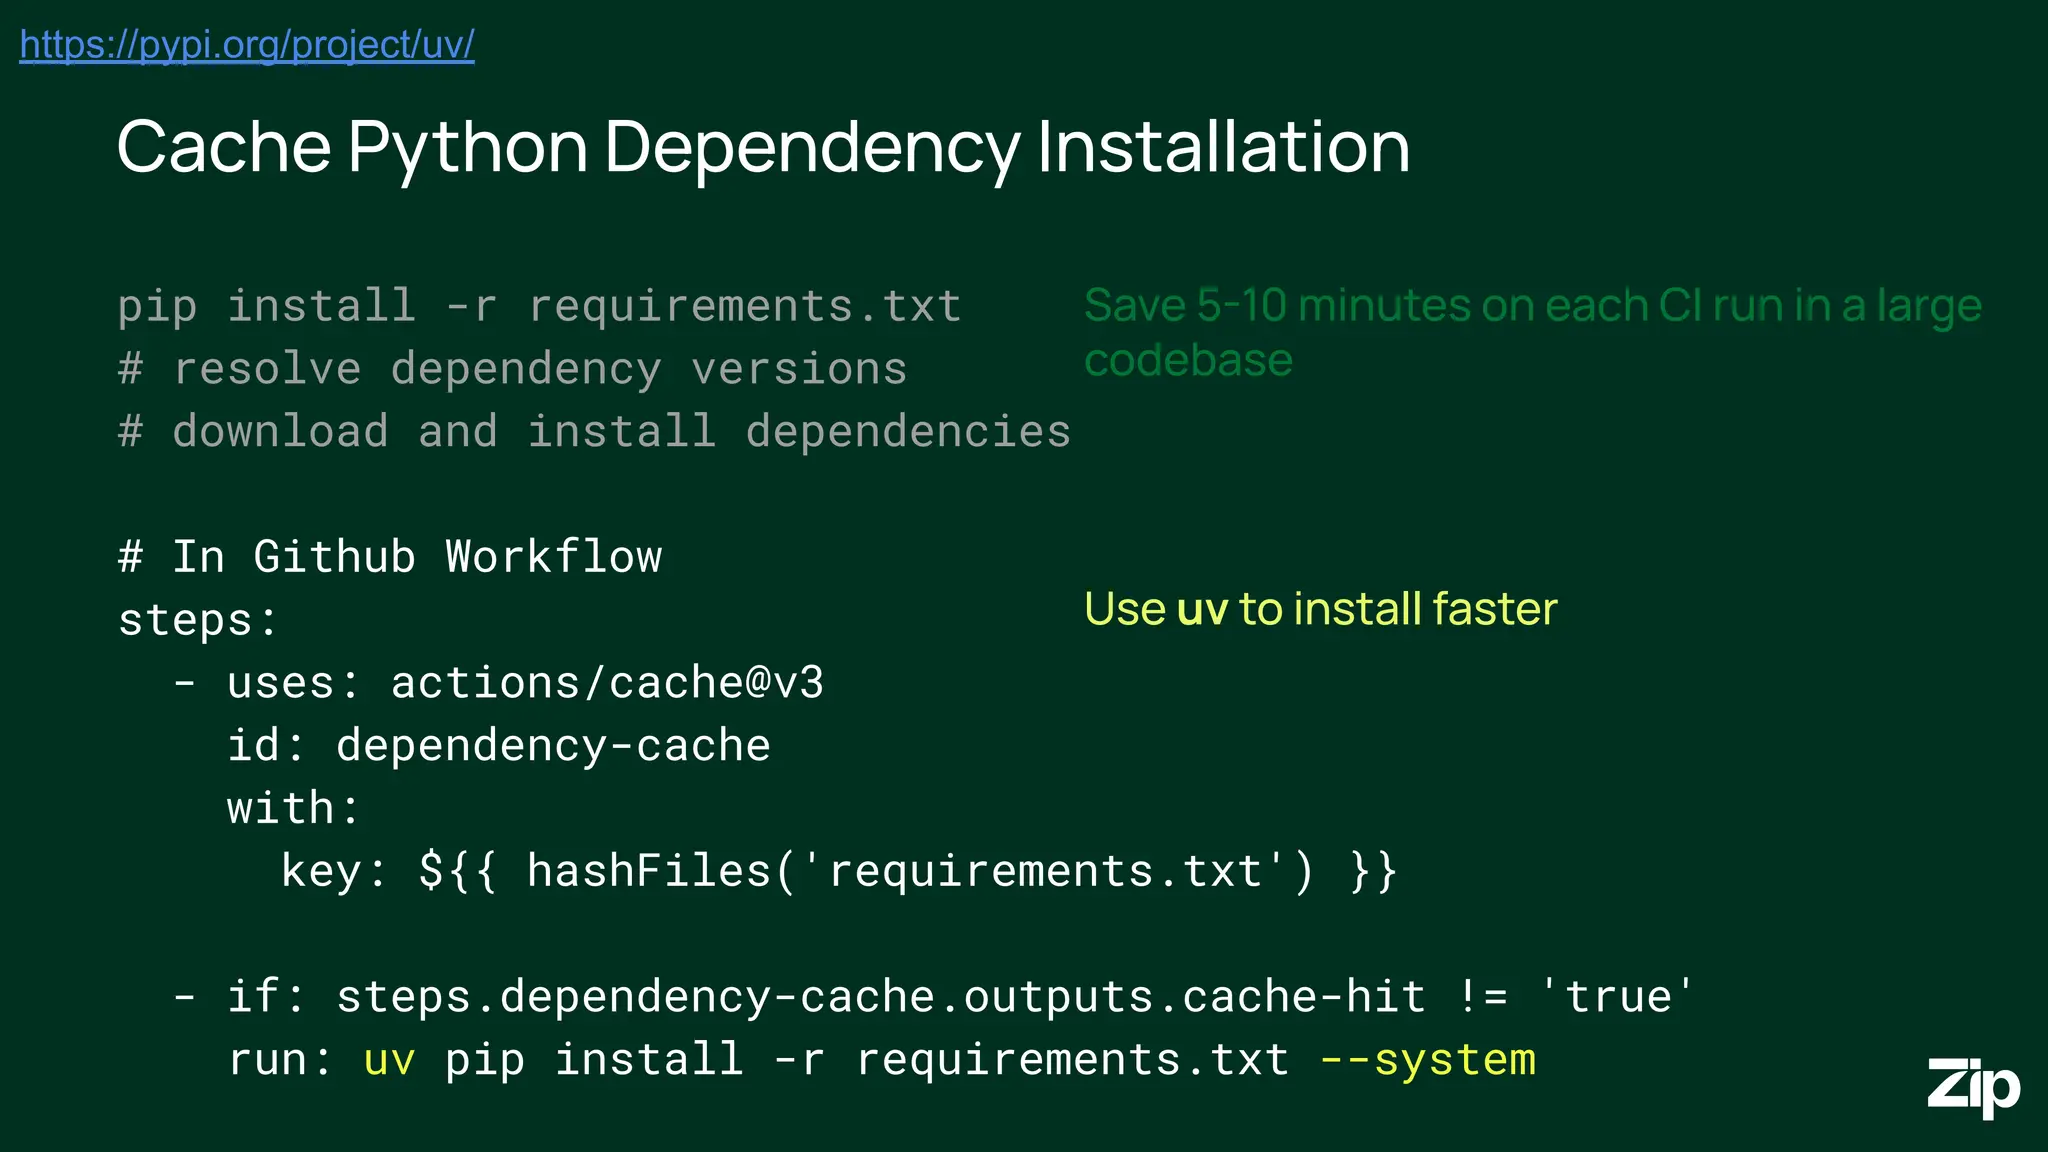
Task: Click the 'if: steps.dependency-cache.outputs.cache-hit' line
Action: (x=934, y=997)
